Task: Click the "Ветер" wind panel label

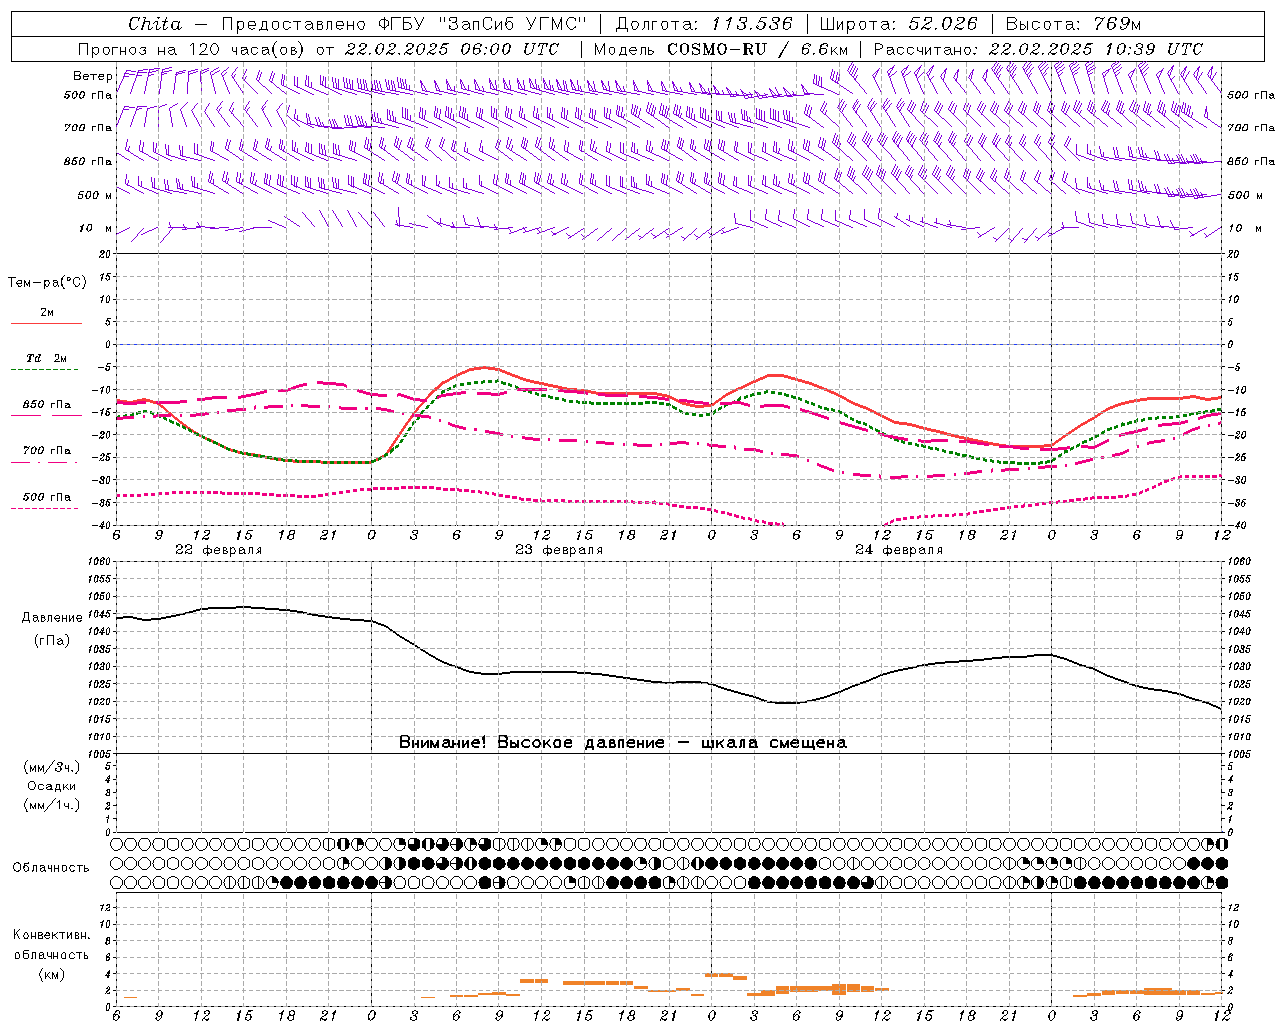Action: [92, 76]
